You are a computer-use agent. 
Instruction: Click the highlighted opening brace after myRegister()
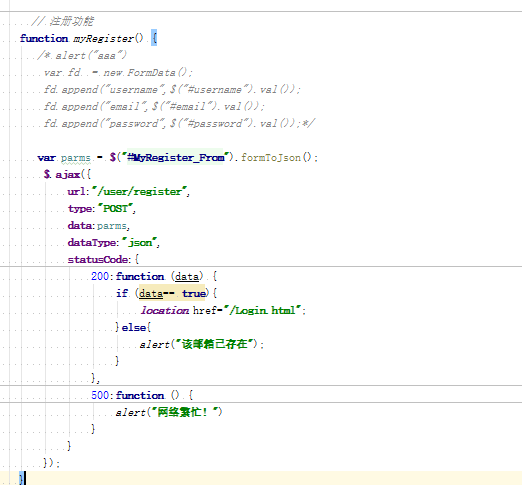click(154, 38)
